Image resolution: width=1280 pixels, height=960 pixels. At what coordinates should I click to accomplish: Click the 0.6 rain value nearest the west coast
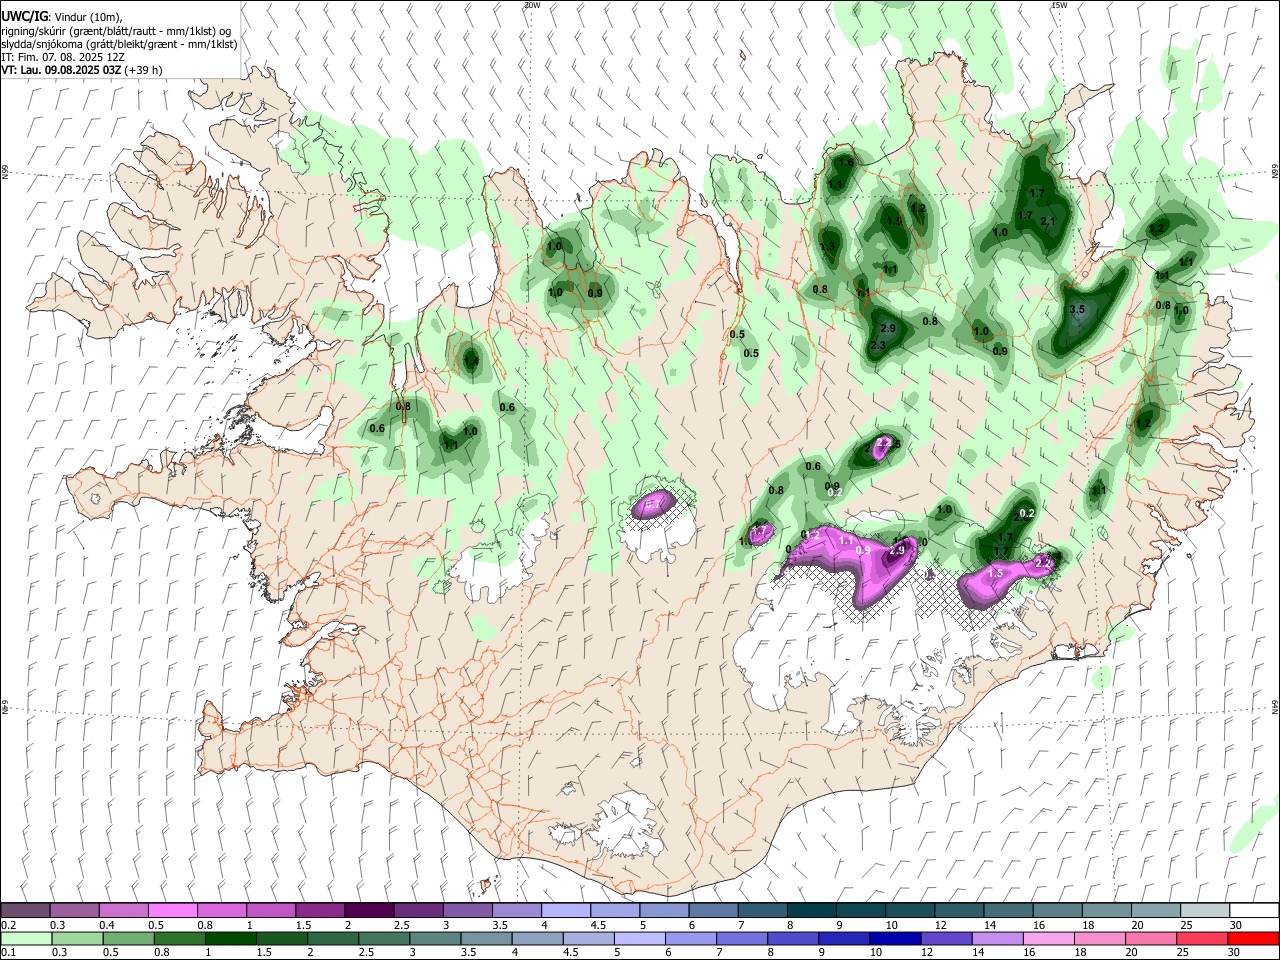377,429
